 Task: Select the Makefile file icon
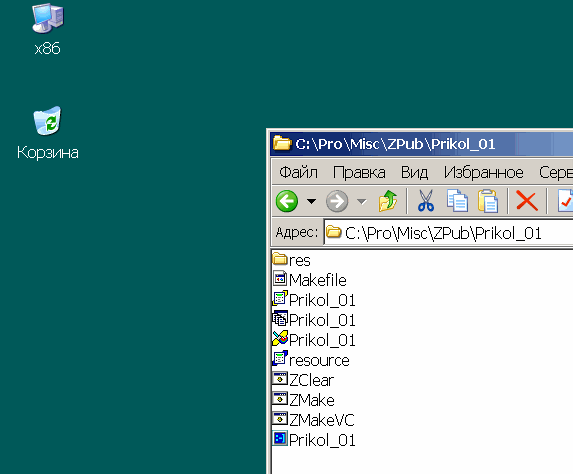coord(280,278)
